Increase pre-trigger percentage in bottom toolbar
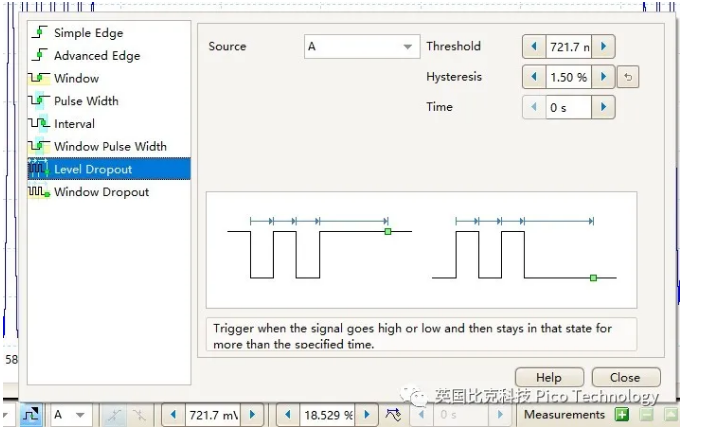This screenshot has height=430, width=703. pos(369,415)
